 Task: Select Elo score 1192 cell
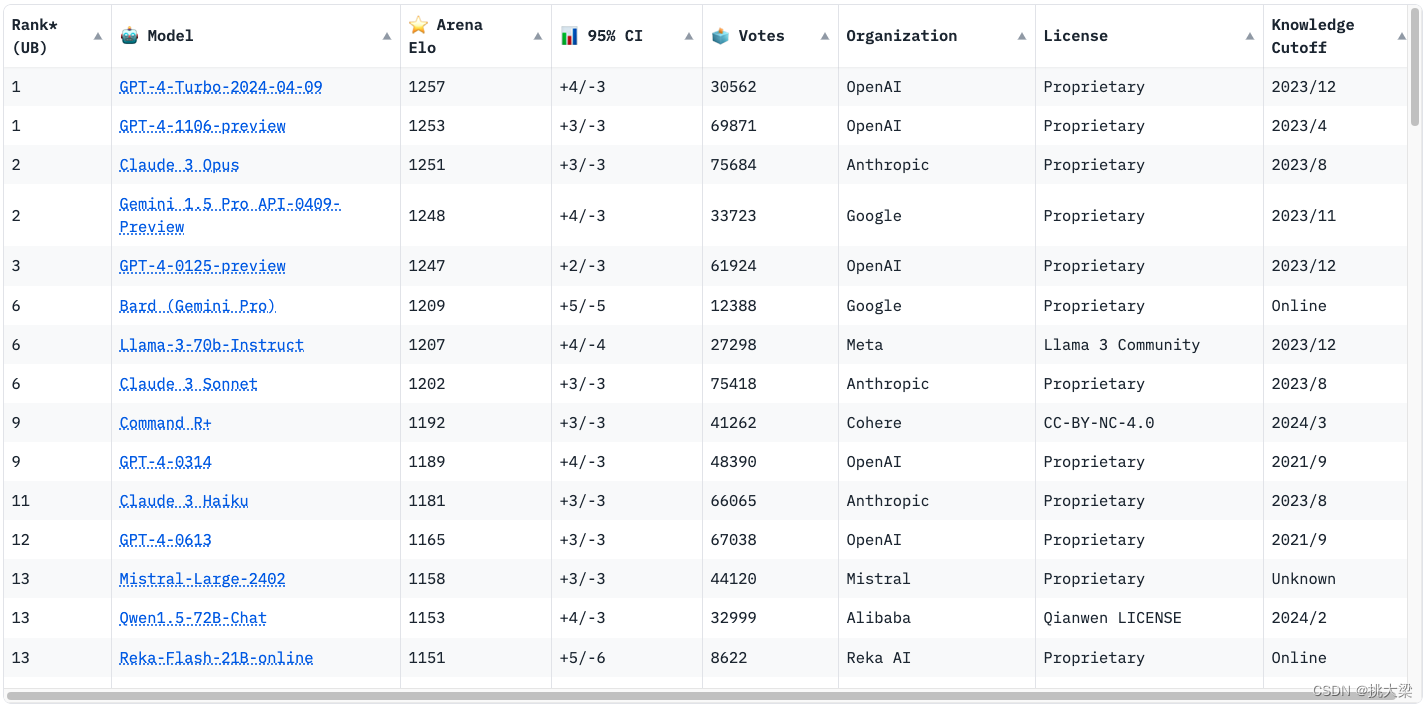[476, 423]
